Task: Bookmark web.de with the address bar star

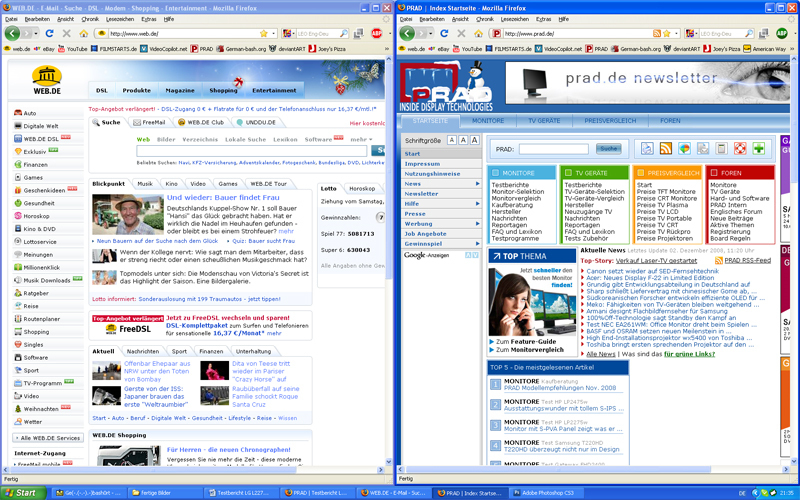Action: [x=264, y=33]
